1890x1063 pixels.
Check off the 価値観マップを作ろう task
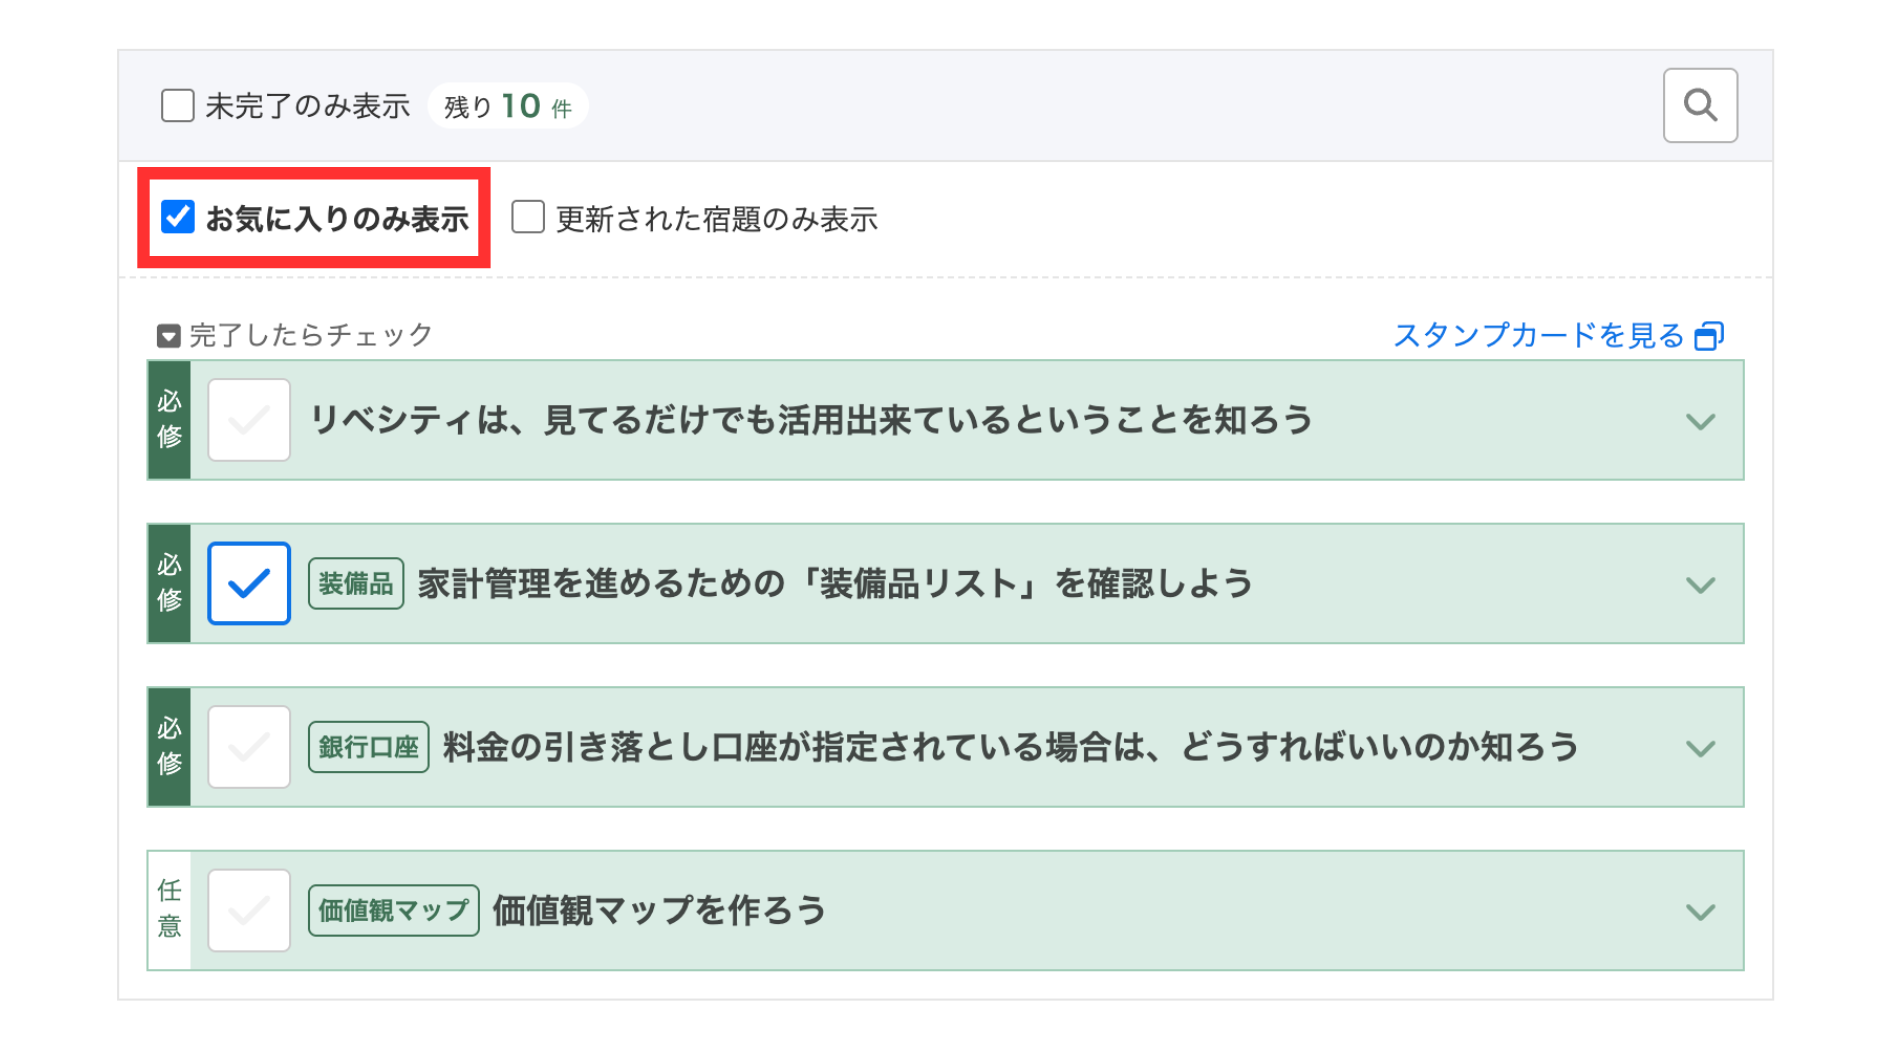(249, 911)
